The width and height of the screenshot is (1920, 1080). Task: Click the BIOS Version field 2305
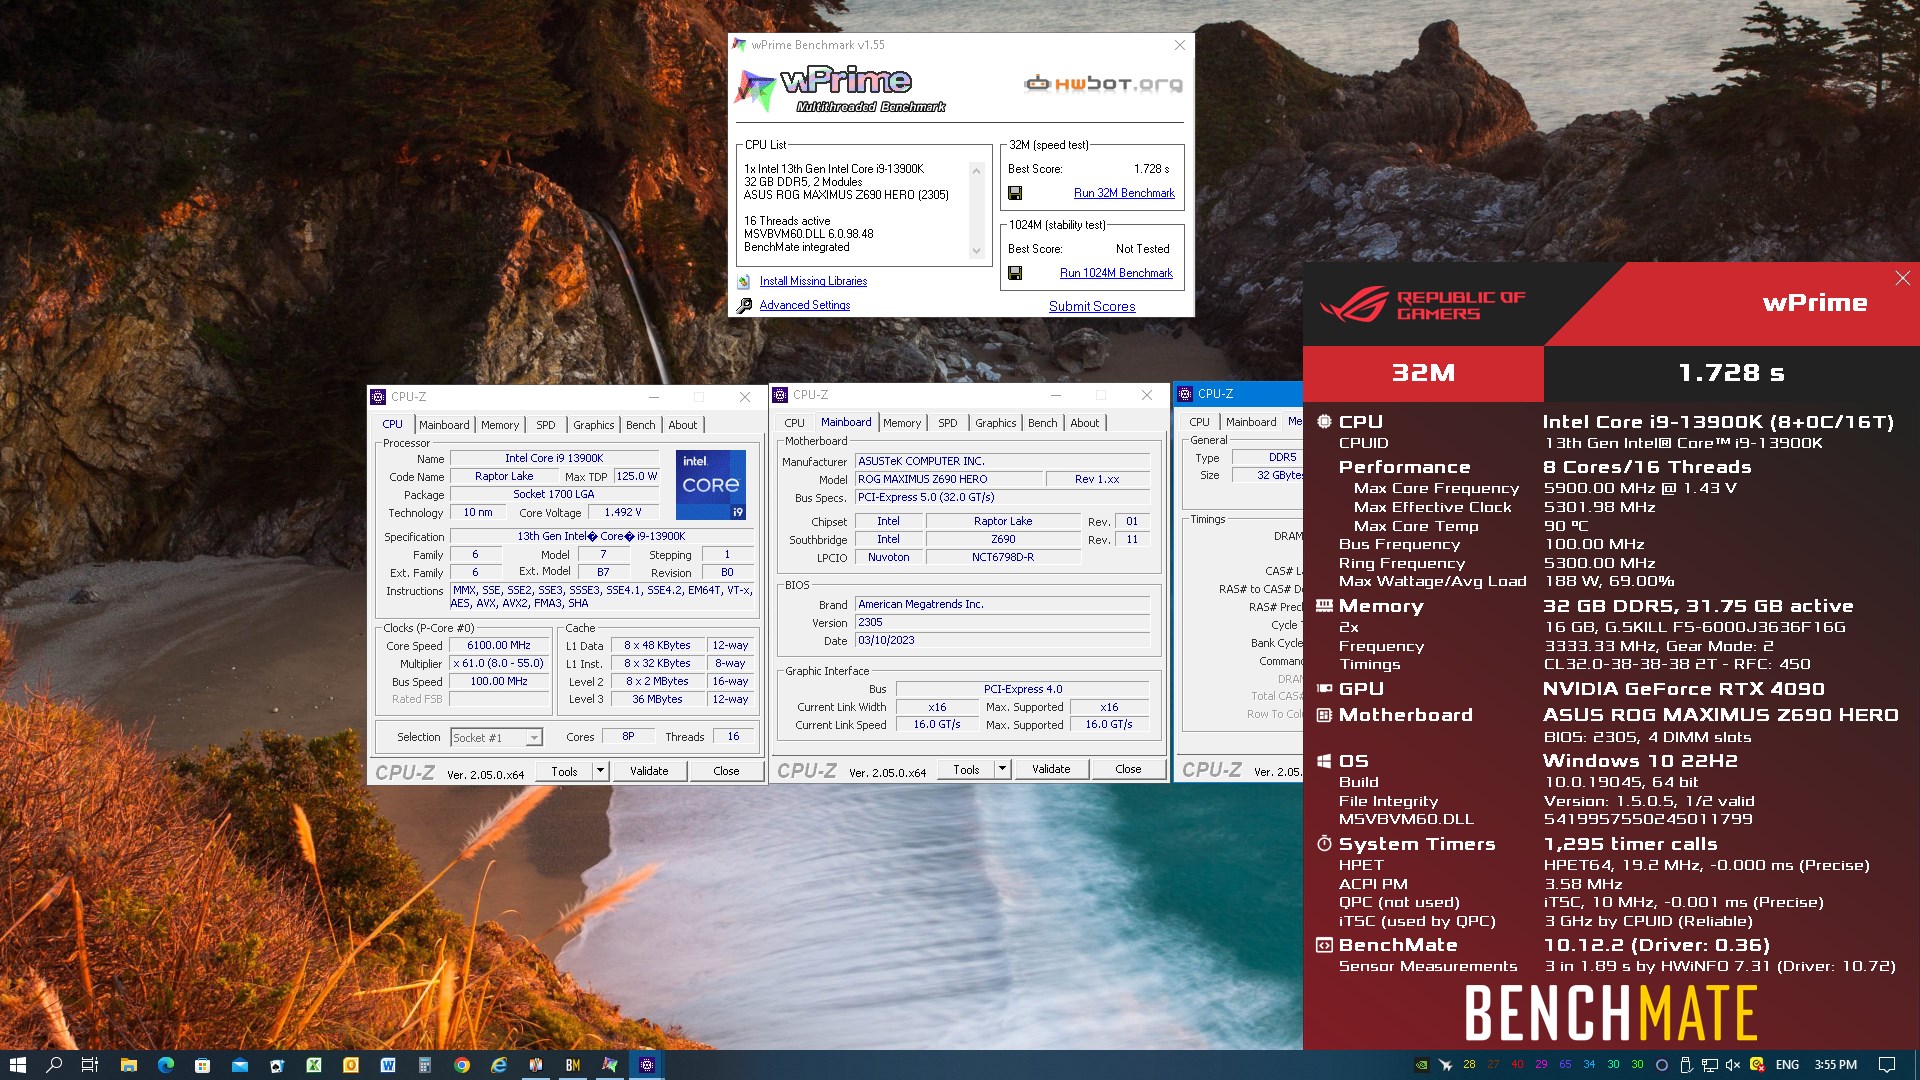1002,623
